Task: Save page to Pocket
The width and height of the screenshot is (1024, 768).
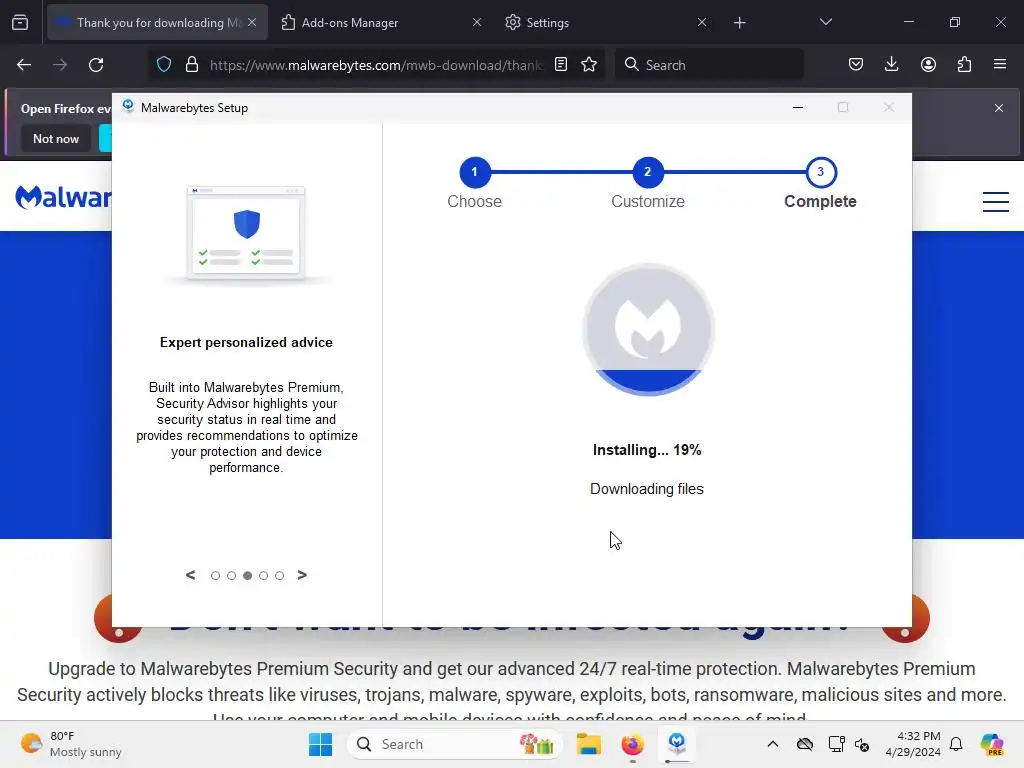Action: click(x=856, y=64)
